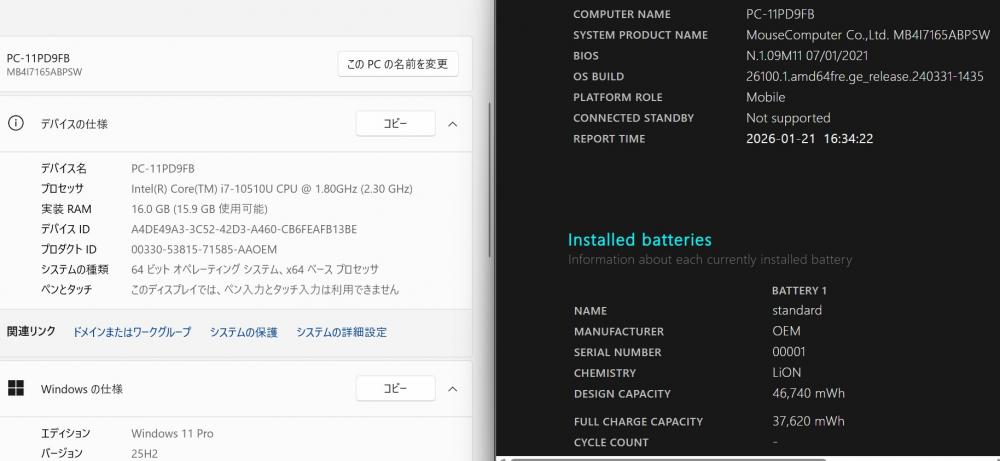1000x461 pixels.
Task: Click the model text MB4I7165ABPSW under PC name
Action: pos(44,72)
